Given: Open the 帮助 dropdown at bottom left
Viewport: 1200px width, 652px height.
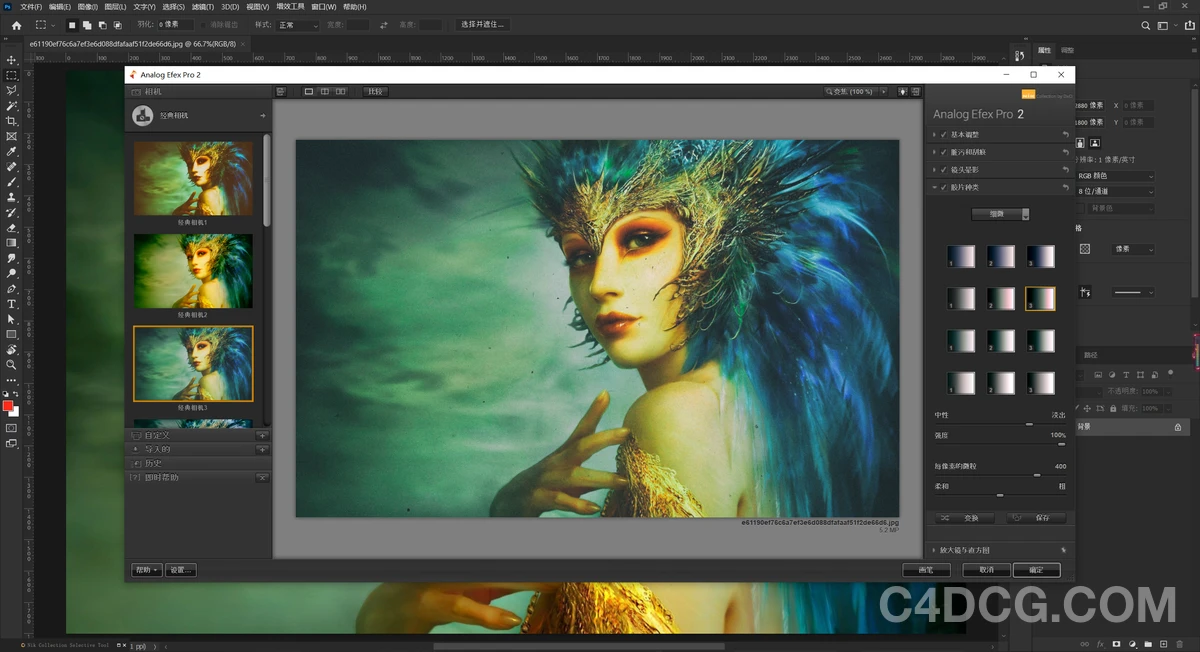Looking at the screenshot, I should (145, 569).
